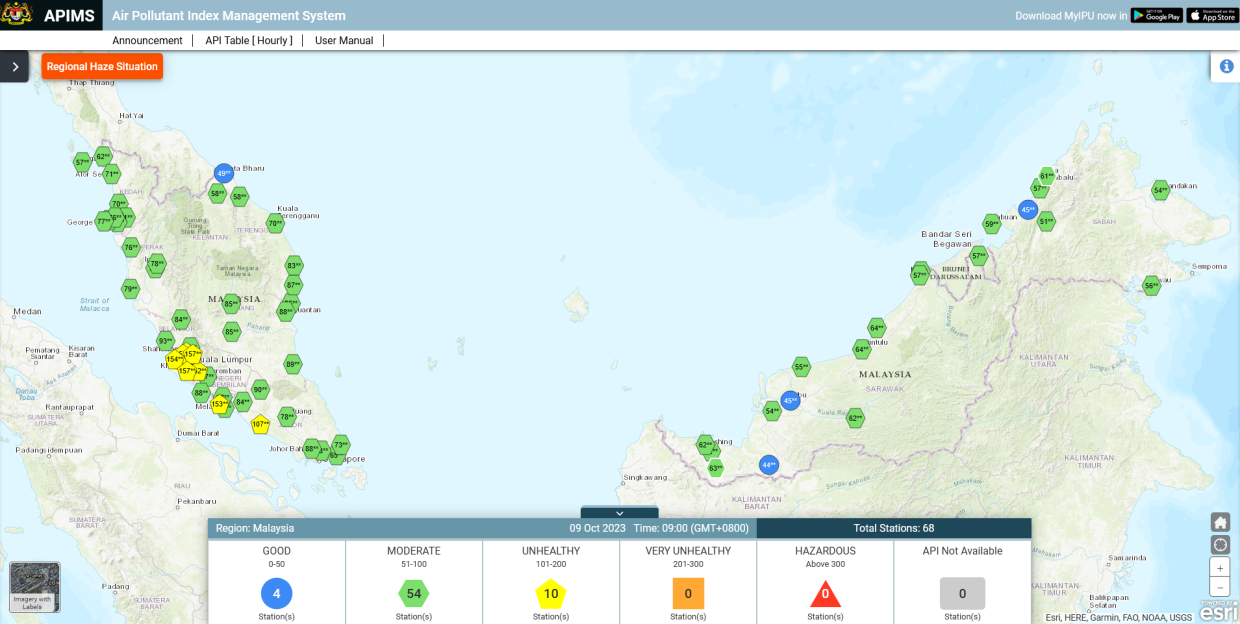
Task: Select green 76 station in Perak
Action: pos(131,247)
